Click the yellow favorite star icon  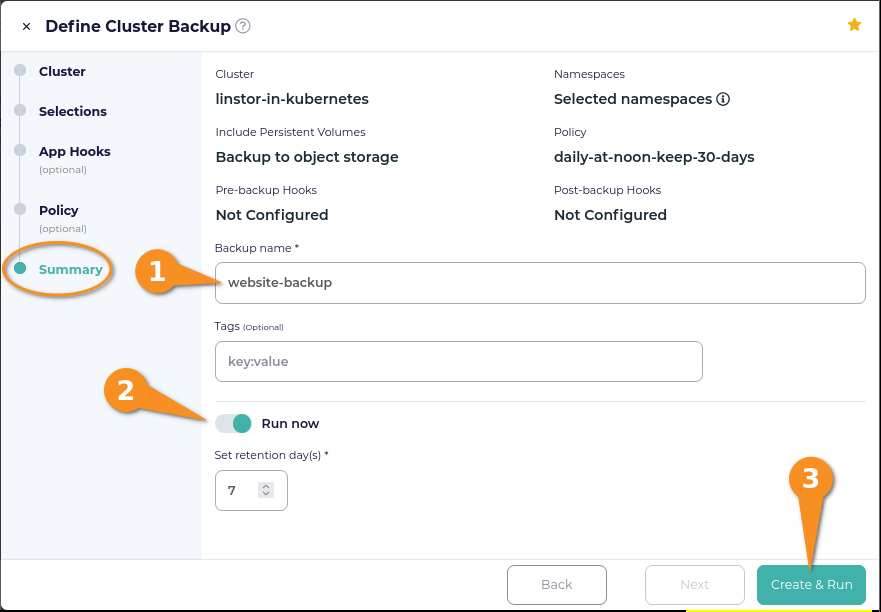pyautogui.click(x=854, y=25)
